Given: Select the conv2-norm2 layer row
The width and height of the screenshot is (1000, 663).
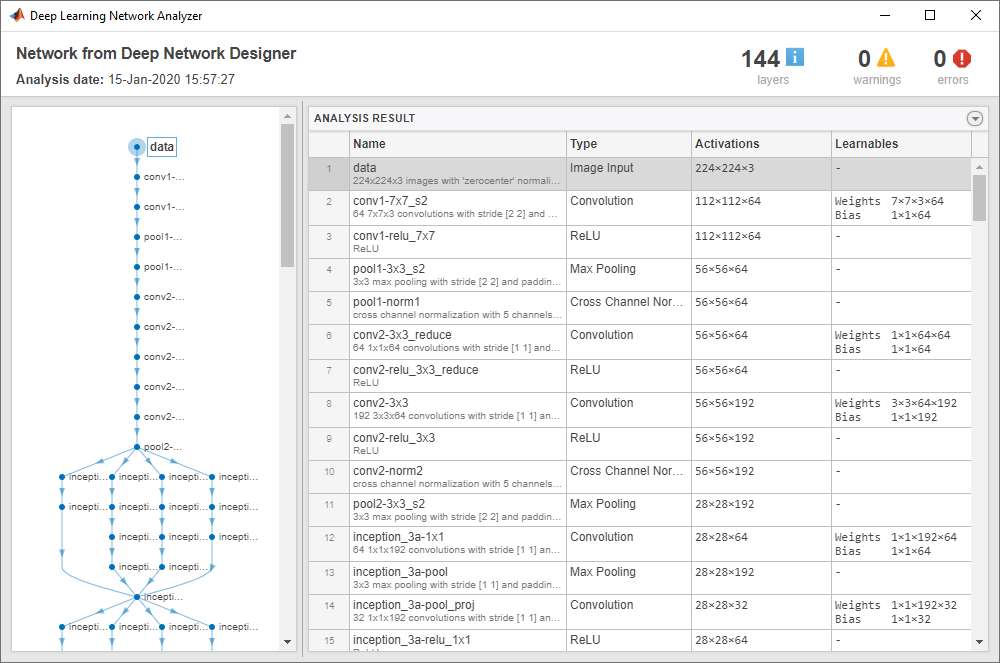Looking at the screenshot, I should click(640, 477).
